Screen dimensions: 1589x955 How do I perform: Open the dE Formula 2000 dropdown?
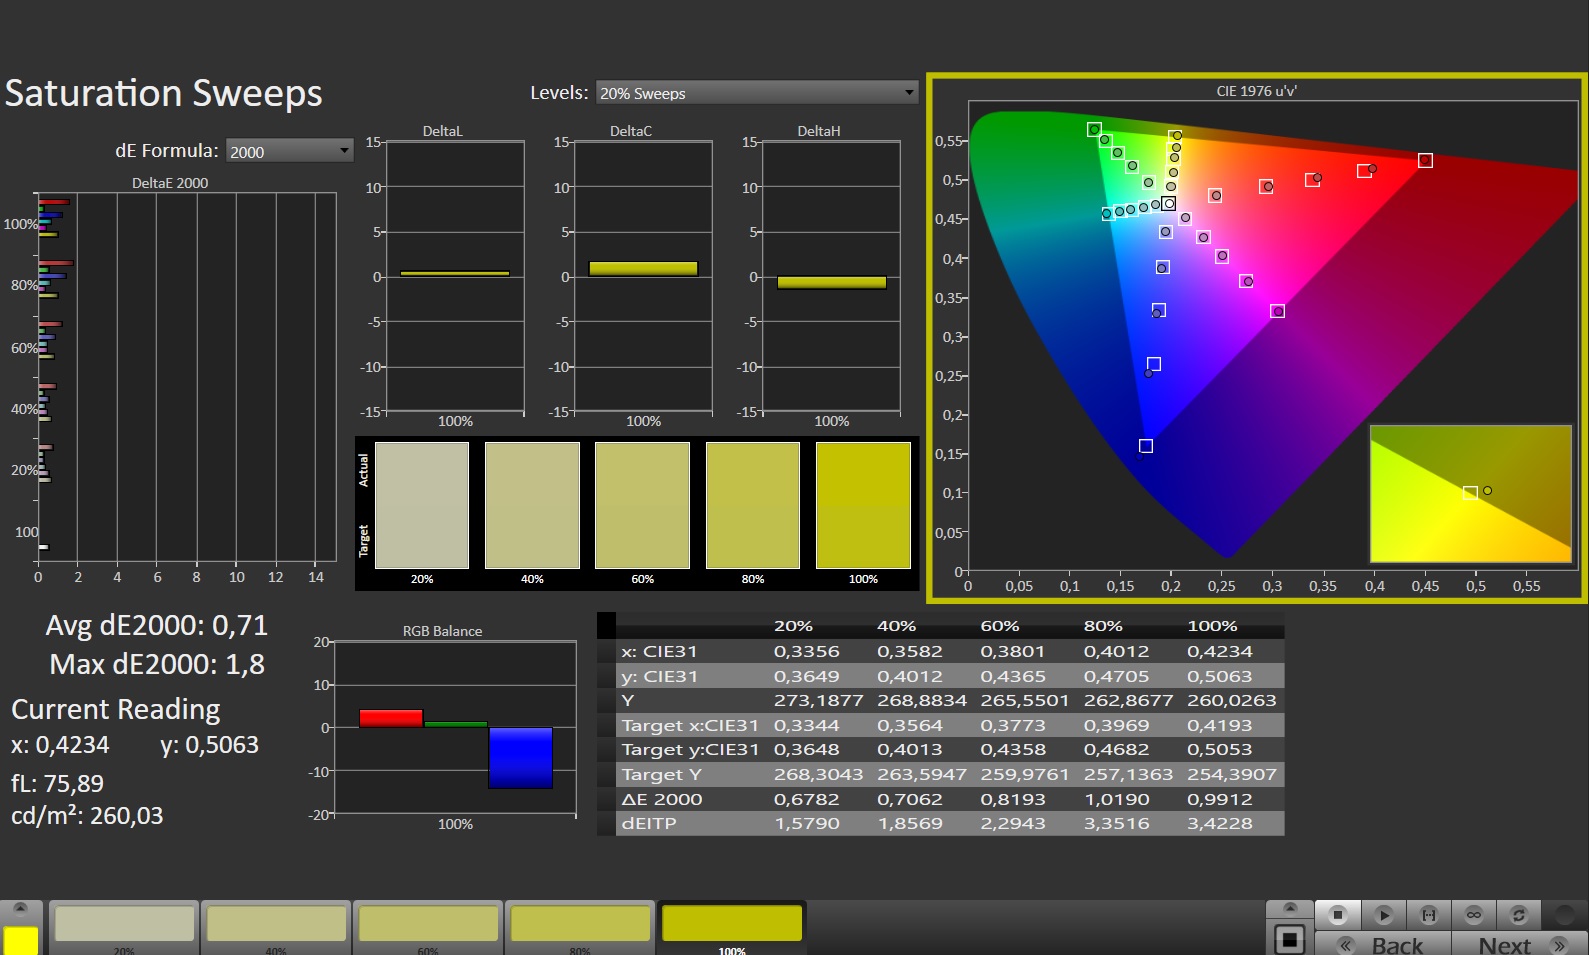click(x=289, y=151)
